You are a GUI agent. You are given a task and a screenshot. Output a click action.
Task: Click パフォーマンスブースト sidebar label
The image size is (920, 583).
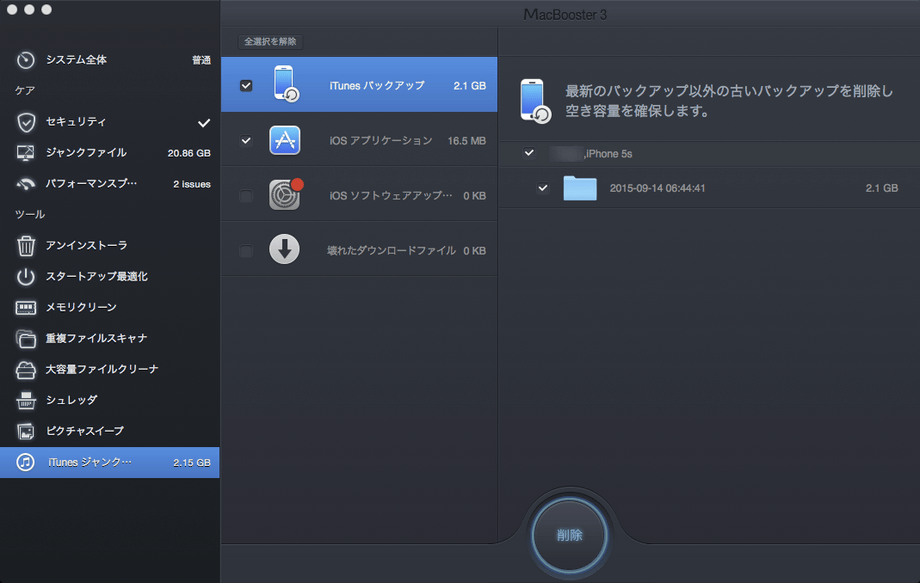coord(92,184)
